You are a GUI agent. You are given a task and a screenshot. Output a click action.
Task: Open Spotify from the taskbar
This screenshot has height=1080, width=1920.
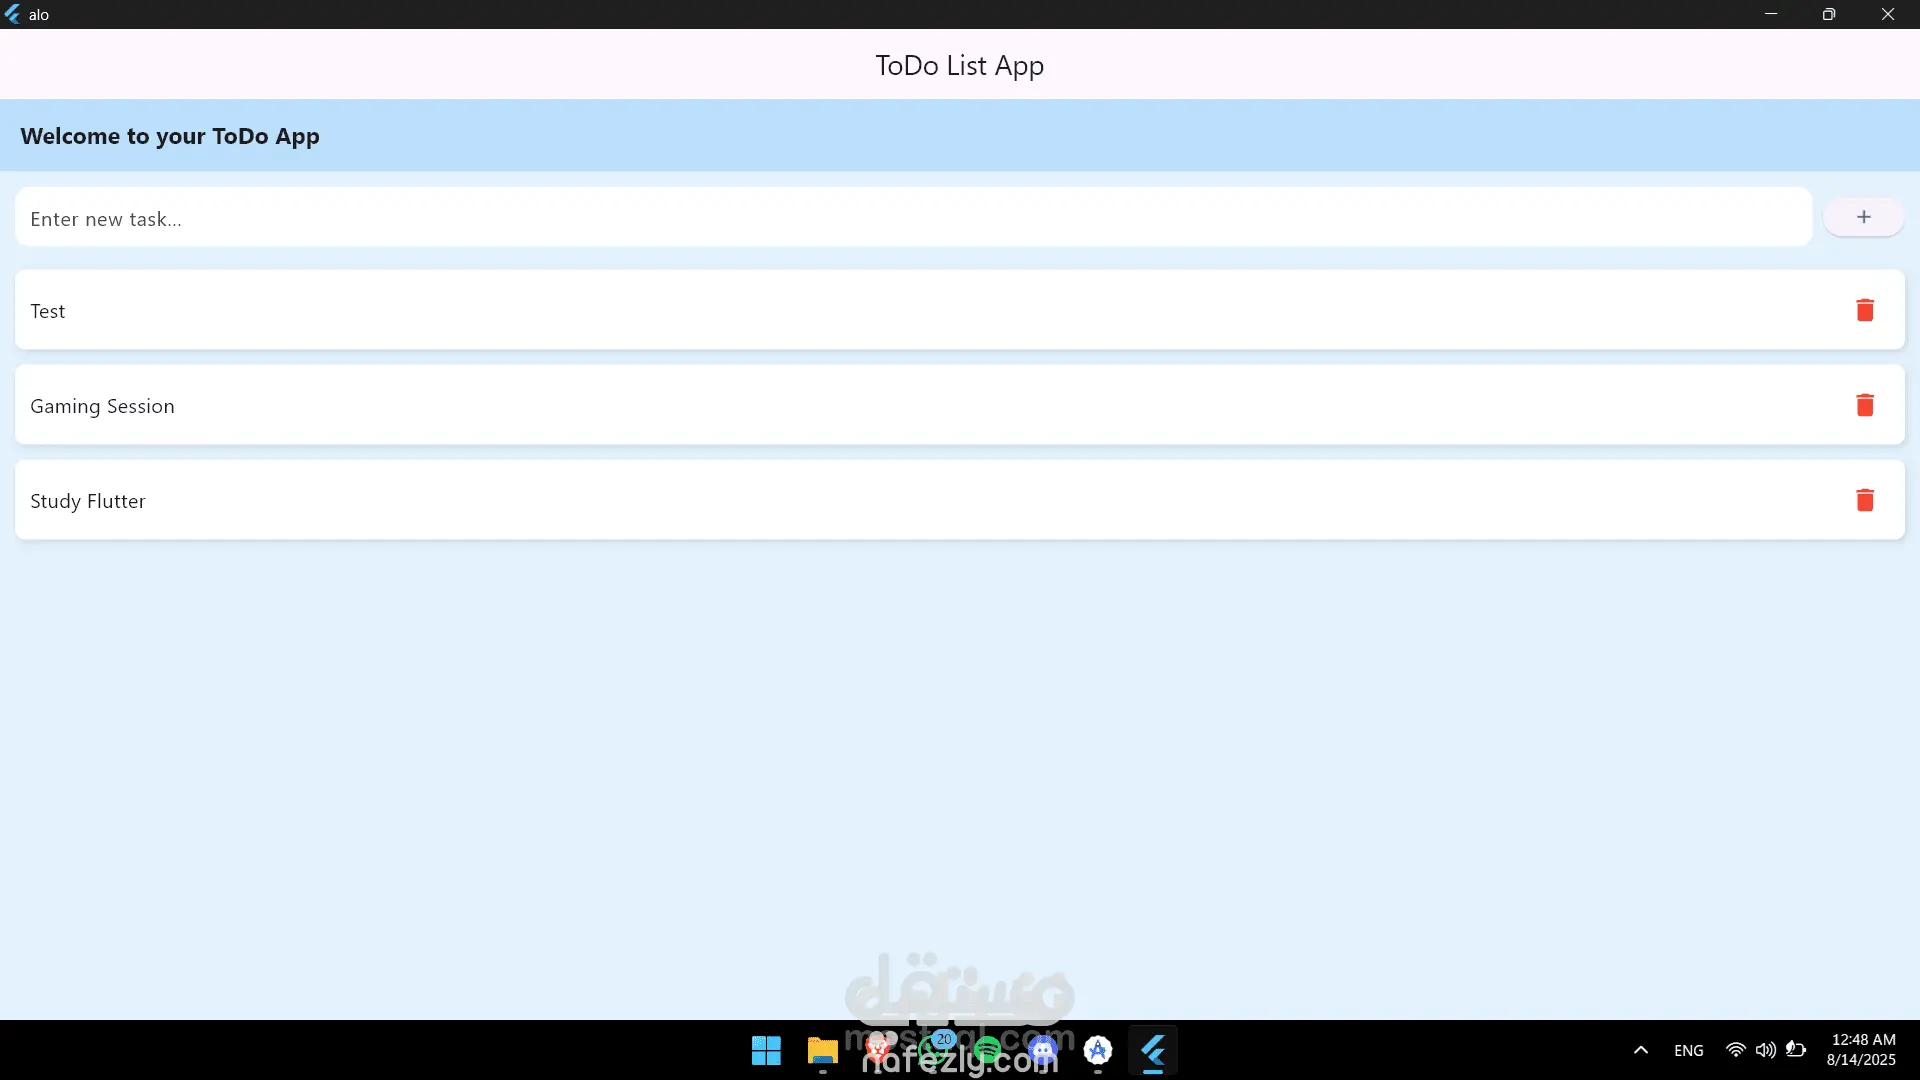(x=988, y=1050)
